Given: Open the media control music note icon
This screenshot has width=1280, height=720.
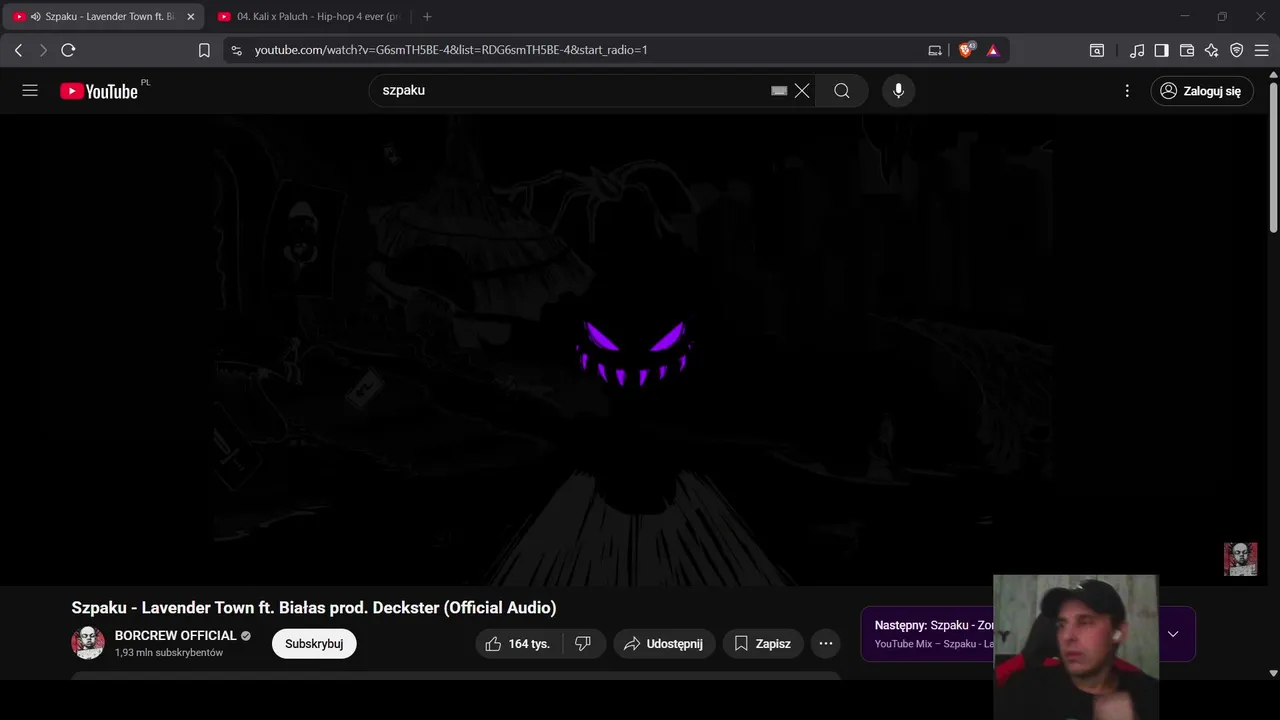Looking at the screenshot, I should [x=1137, y=50].
